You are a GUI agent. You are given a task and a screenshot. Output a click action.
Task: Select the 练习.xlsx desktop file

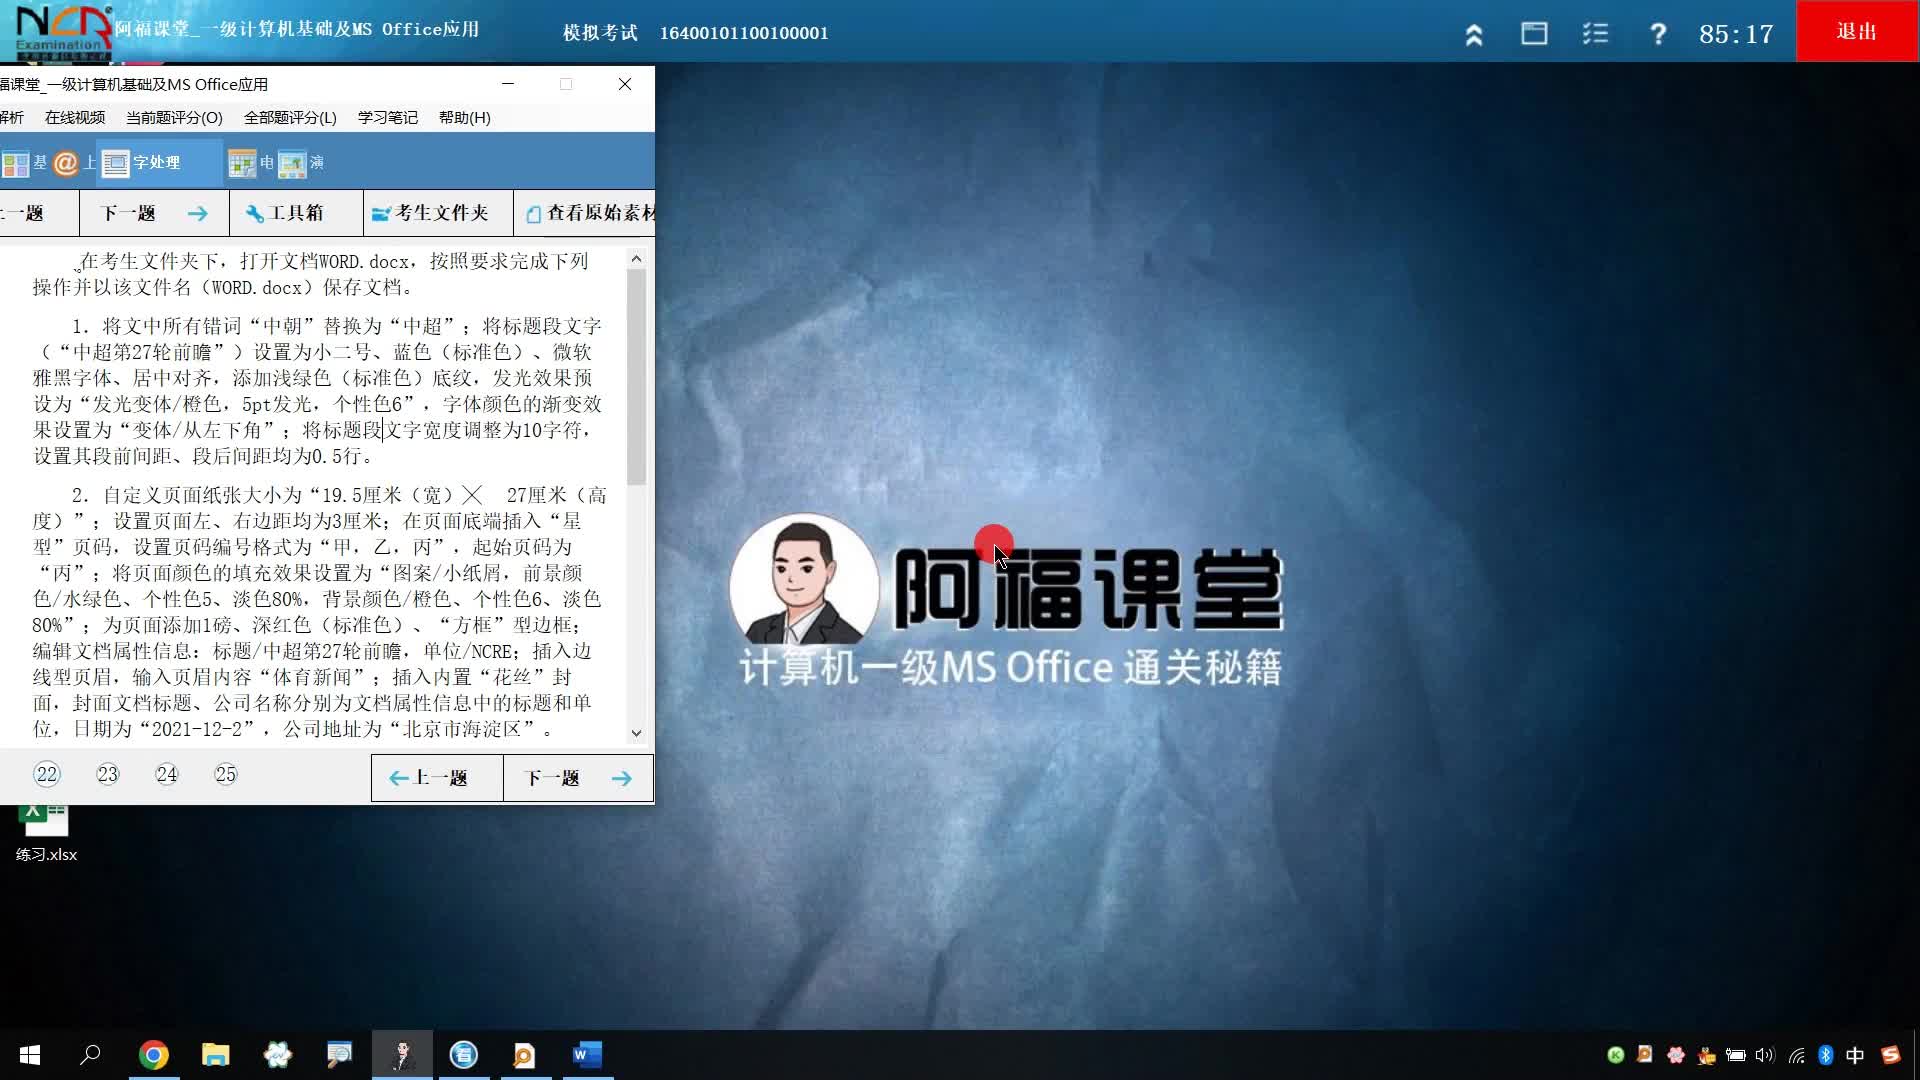pos(46,832)
